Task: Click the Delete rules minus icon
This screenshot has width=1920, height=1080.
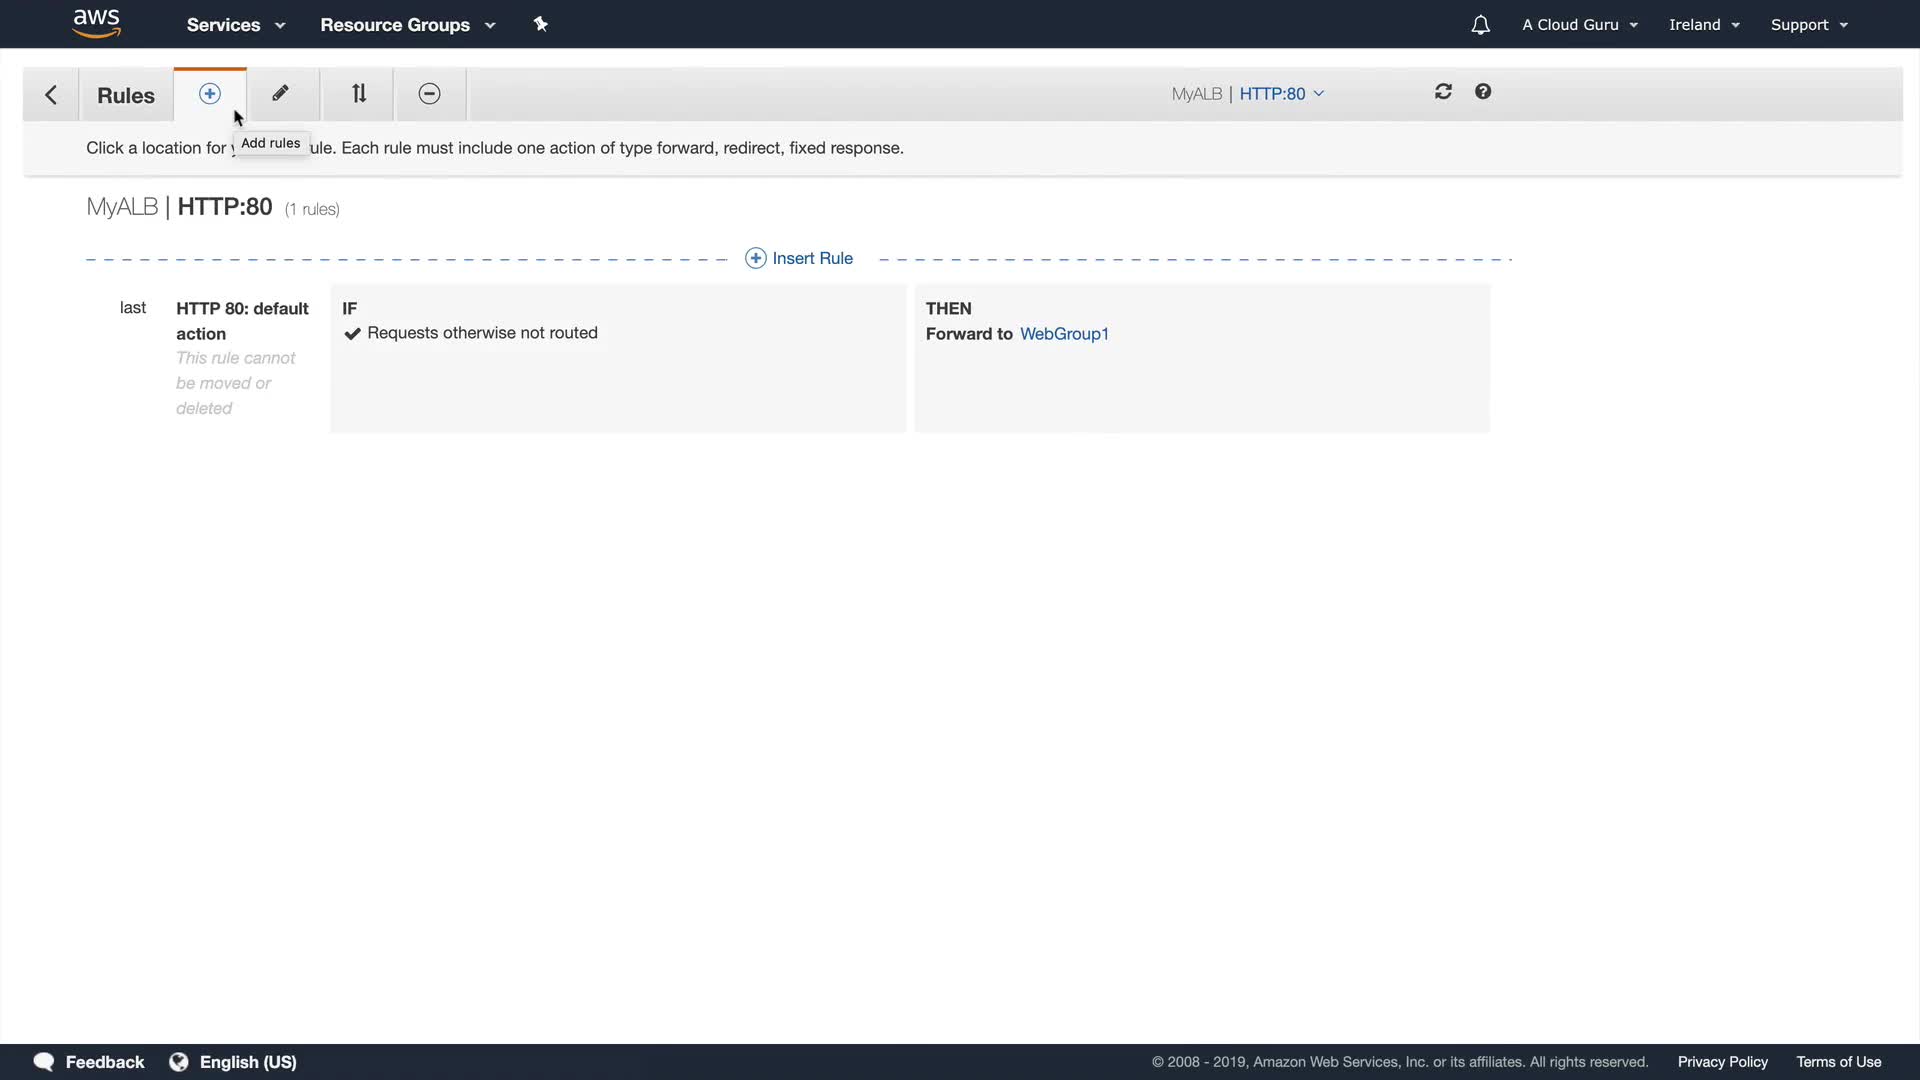Action: (429, 94)
